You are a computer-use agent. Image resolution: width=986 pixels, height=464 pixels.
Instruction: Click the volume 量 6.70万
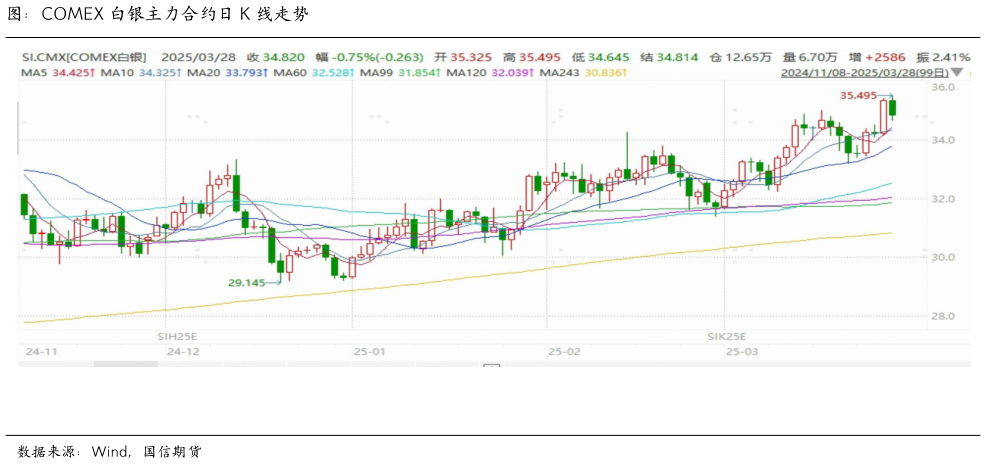point(809,57)
